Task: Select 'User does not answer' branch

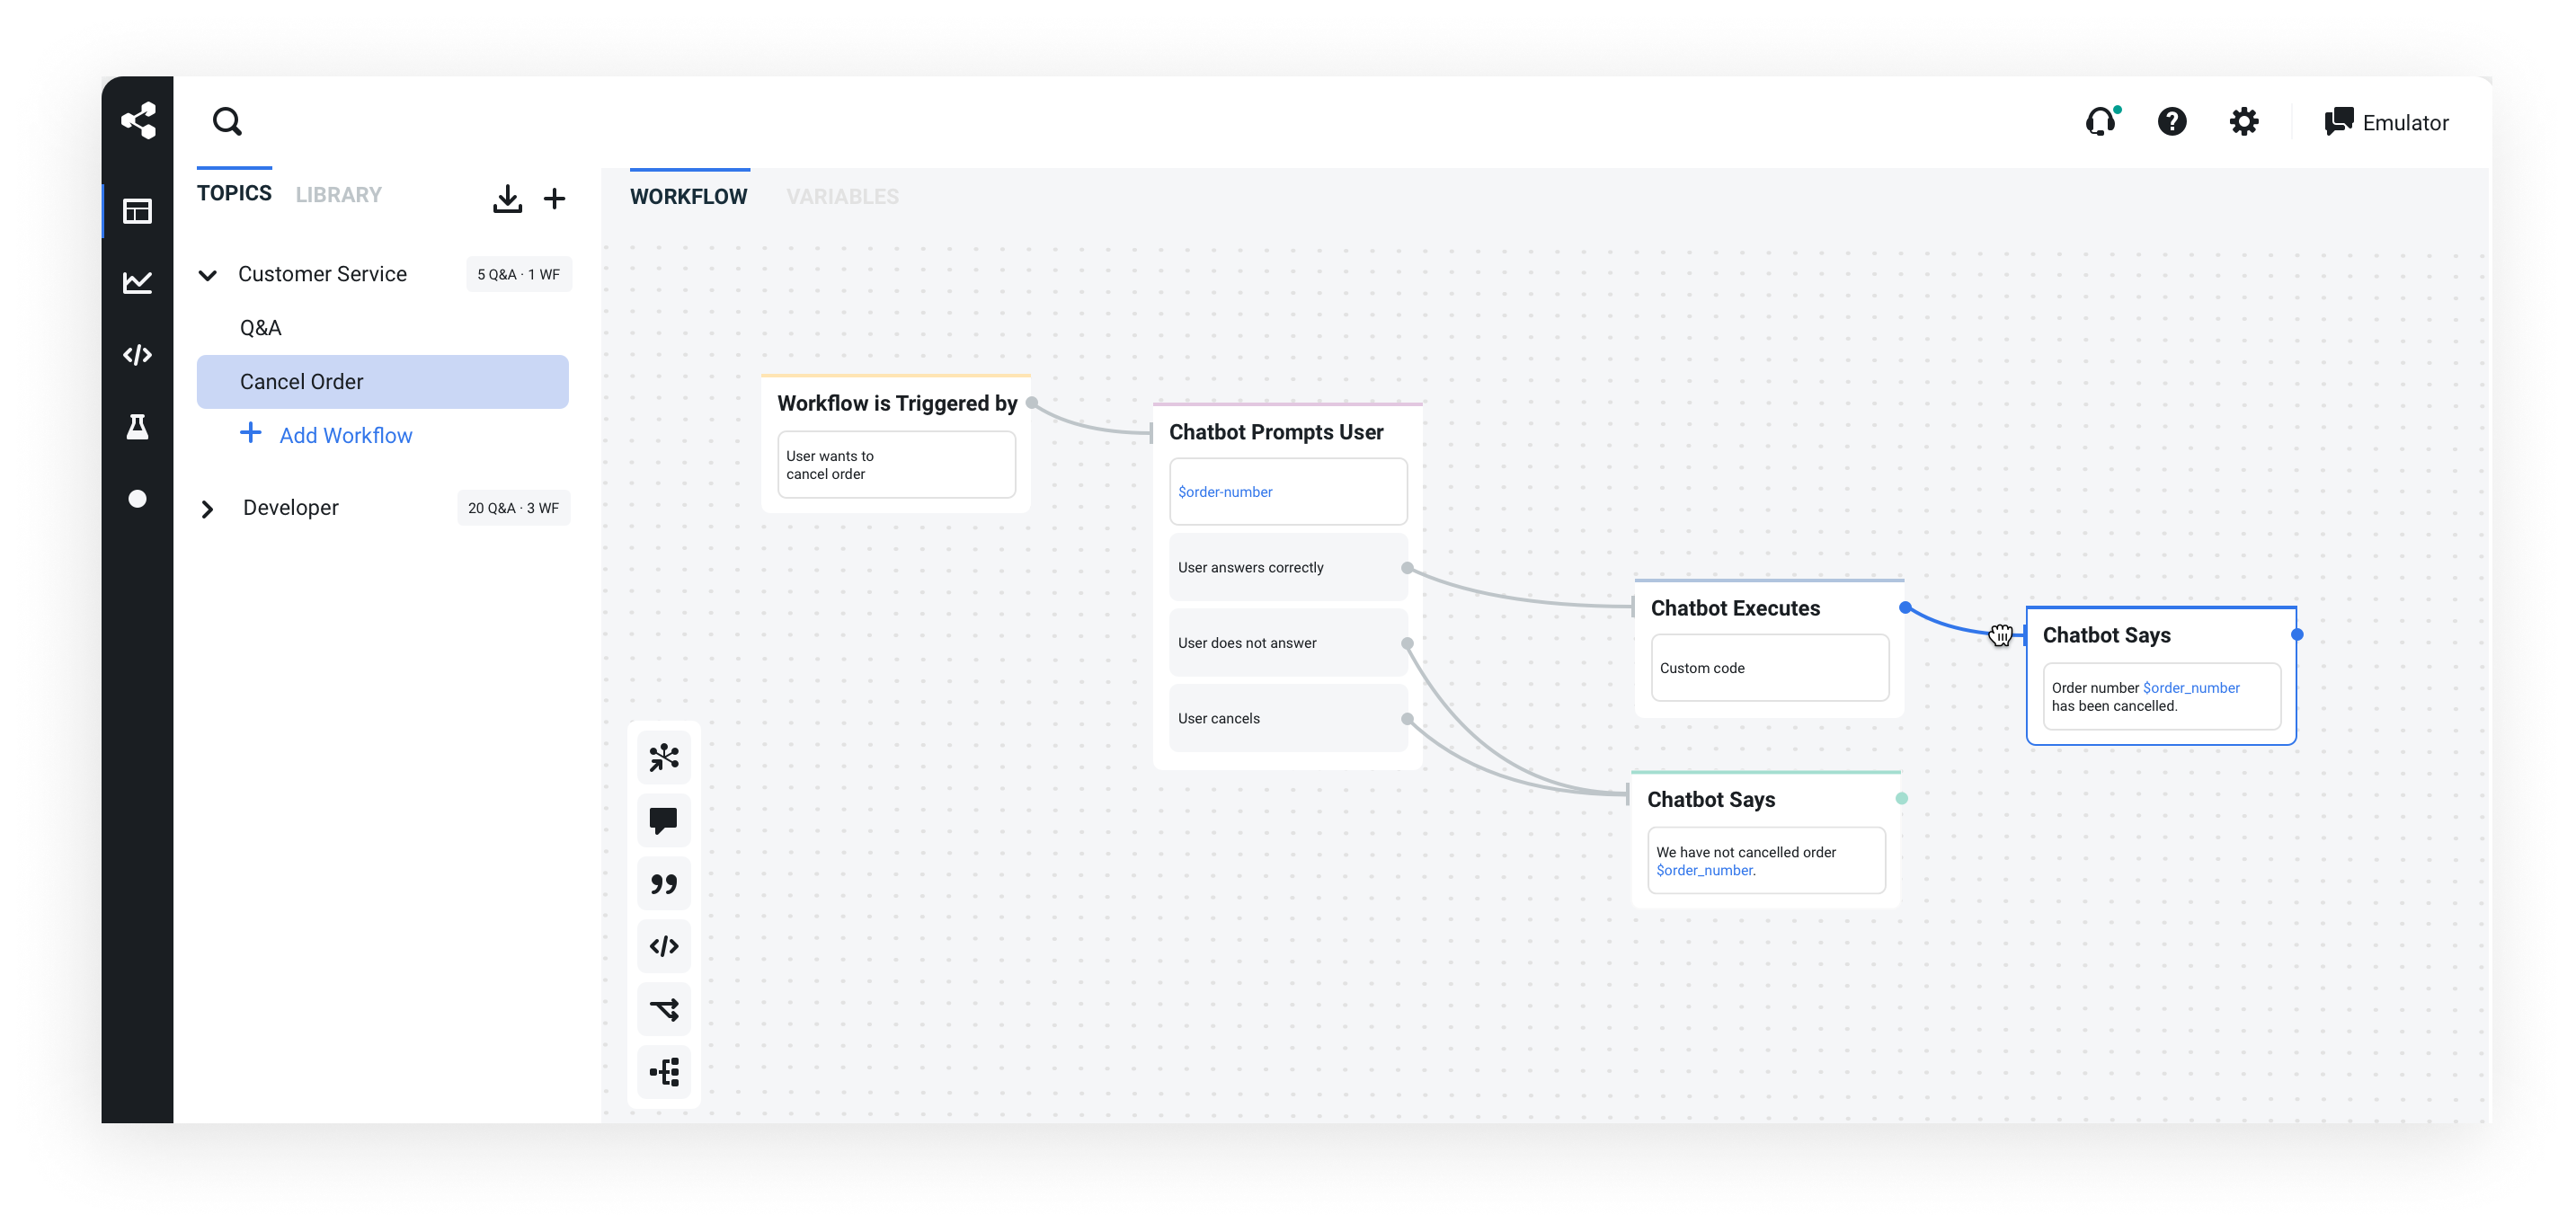Action: (1288, 643)
